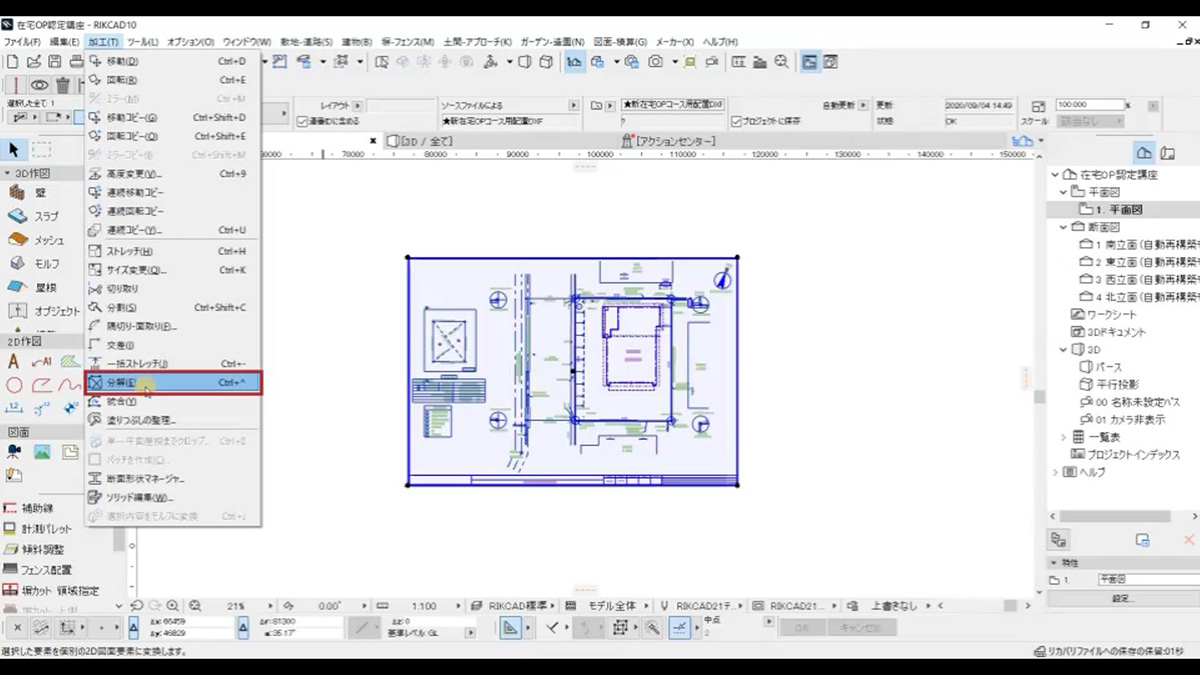Open the ガーデン・庭園(N) menu
The width and height of the screenshot is (1200, 675).
click(x=550, y=42)
